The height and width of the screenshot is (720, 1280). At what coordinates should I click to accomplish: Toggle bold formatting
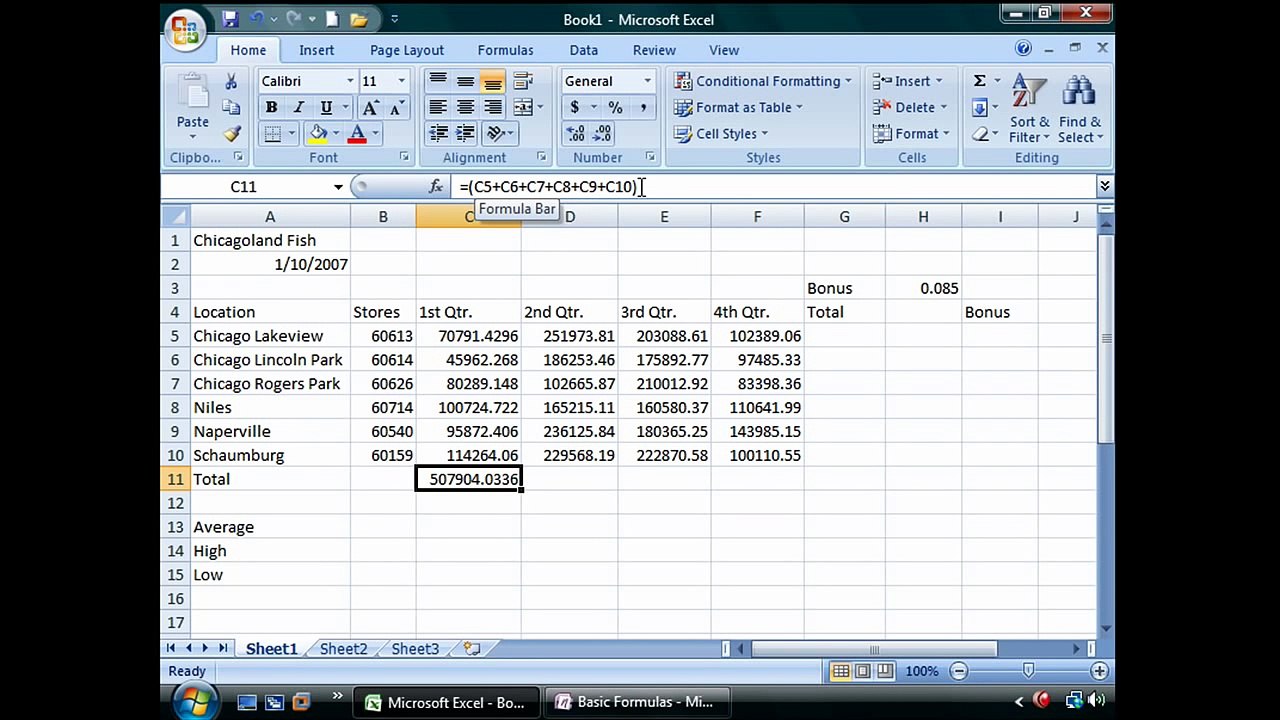[271, 108]
